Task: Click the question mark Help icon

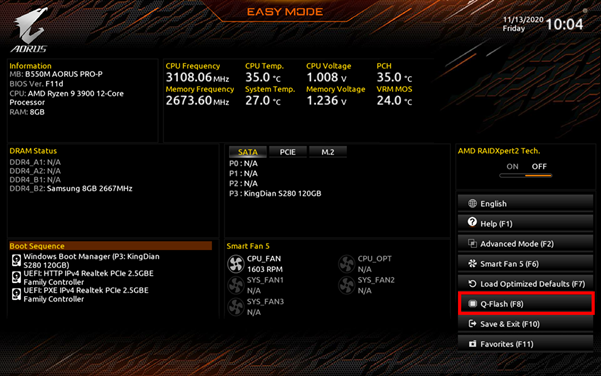Action: click(x=472, y=222)
